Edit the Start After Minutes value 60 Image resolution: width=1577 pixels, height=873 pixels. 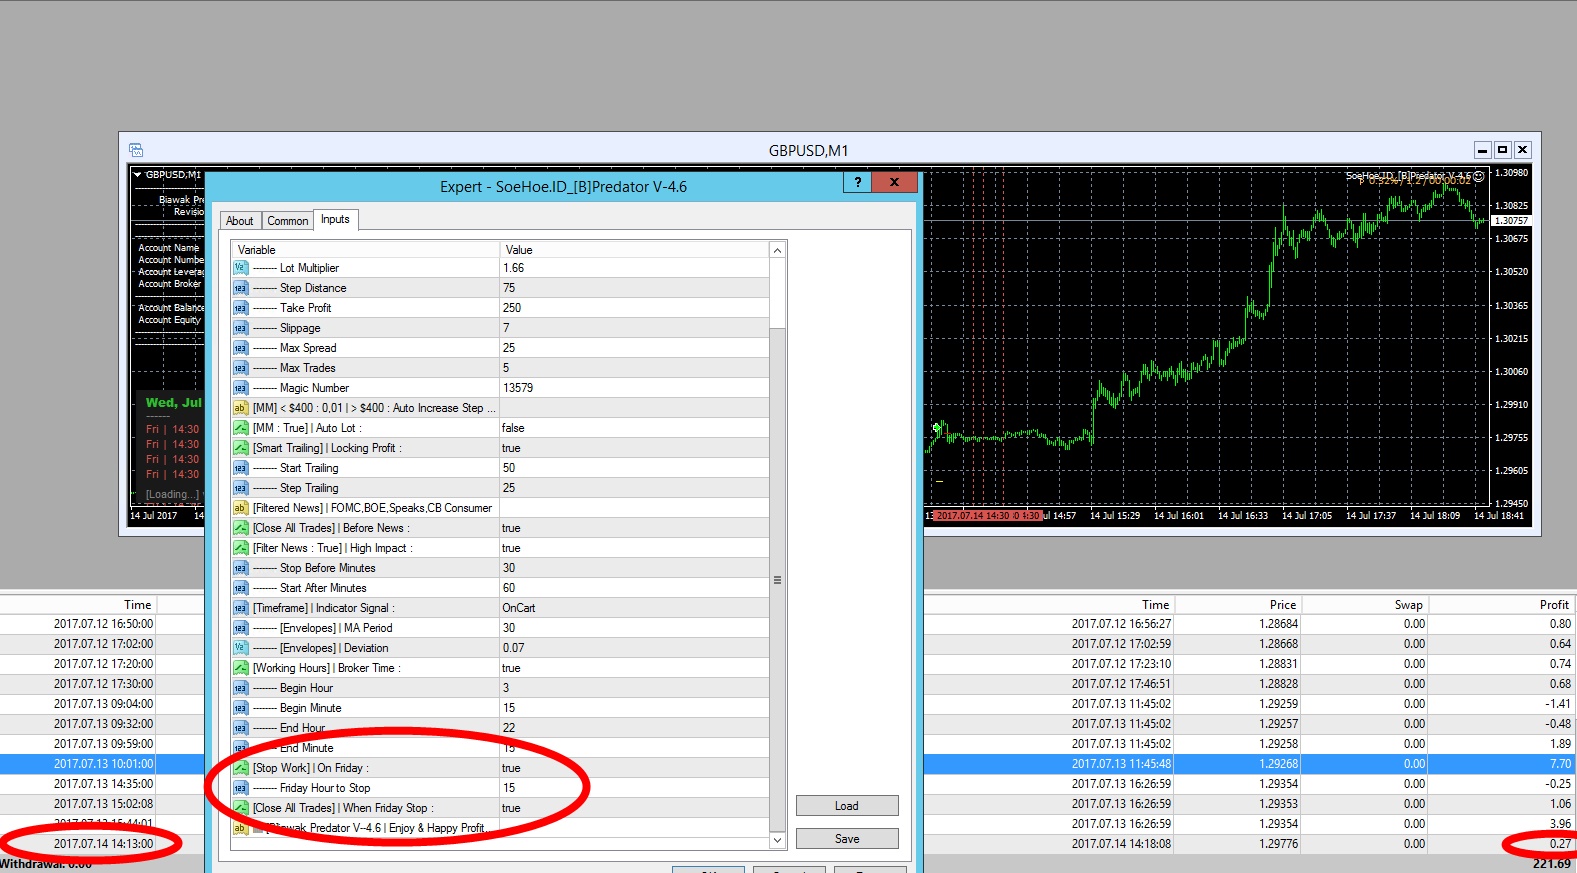click(634, 588)
